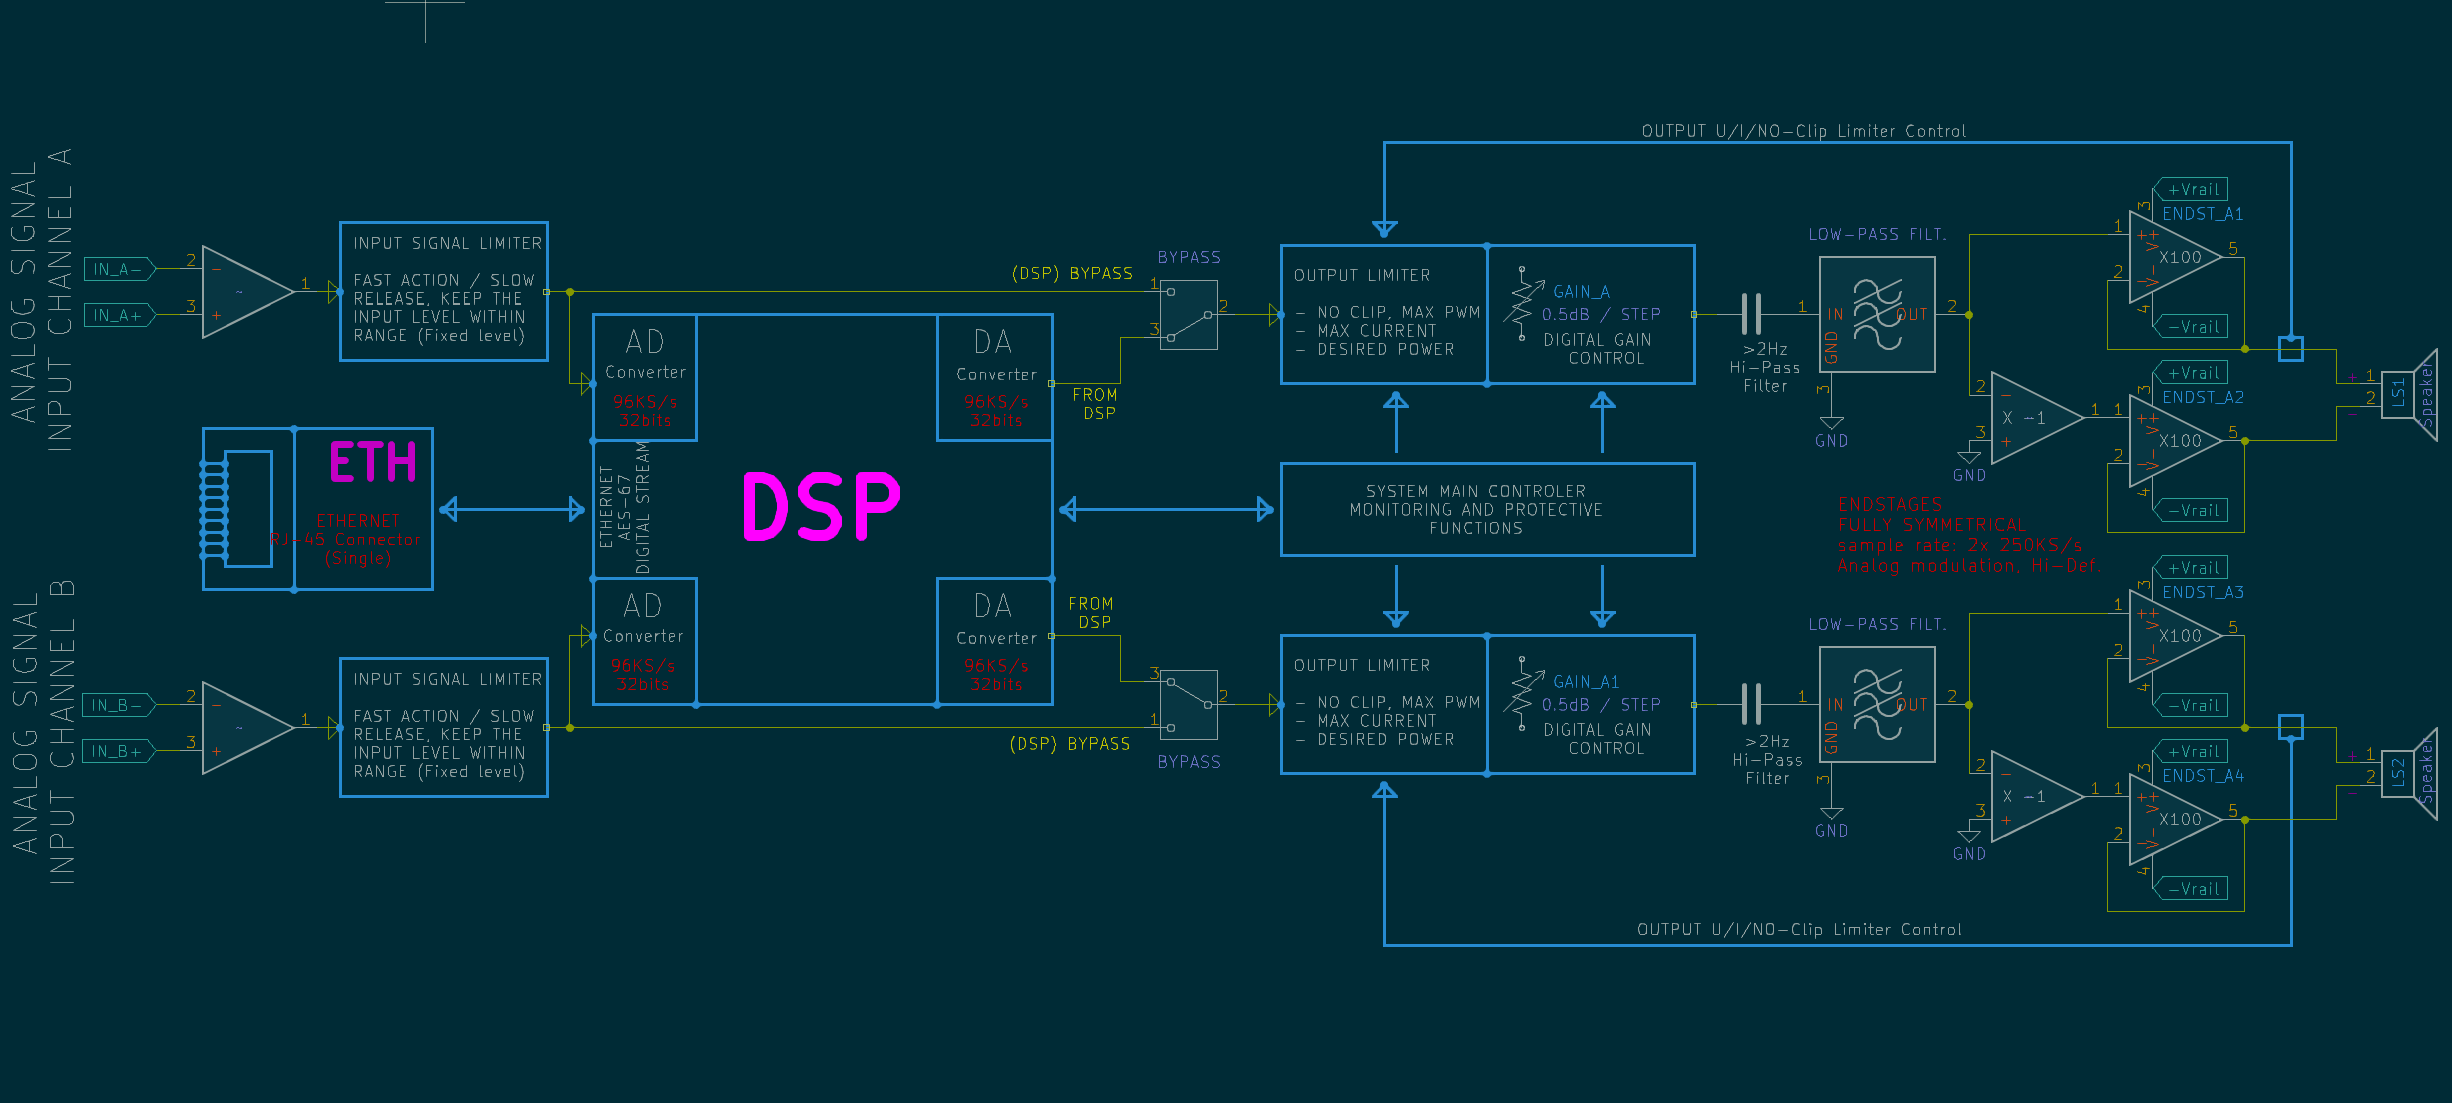Click the IN_B+ input label

tap(118, 751)
